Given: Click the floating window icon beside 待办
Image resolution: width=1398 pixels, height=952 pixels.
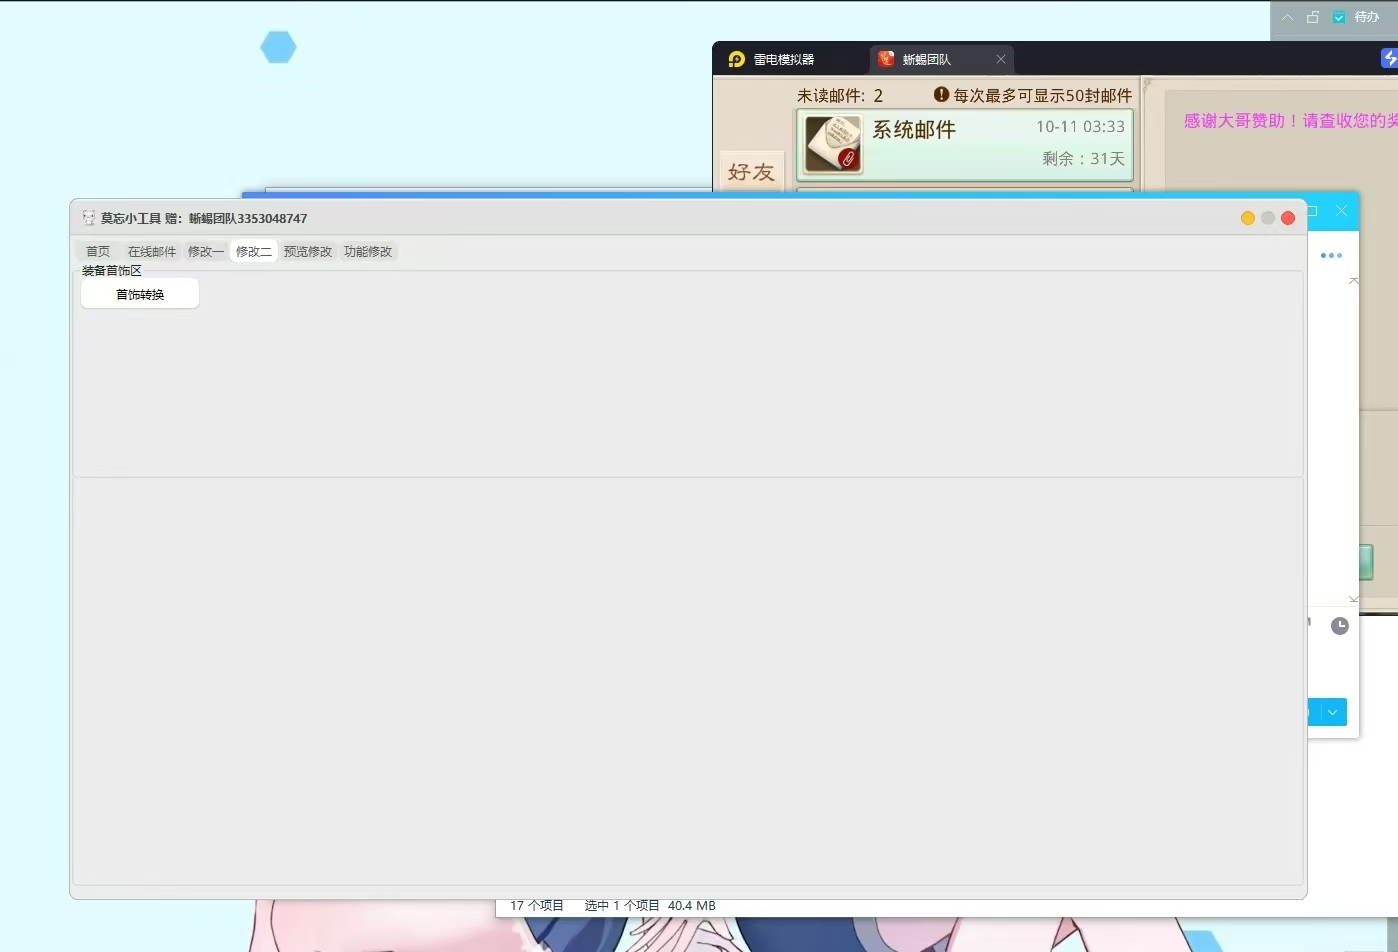Looking at the screenshot, I should pyautogui.click(x=1313, y=17).
